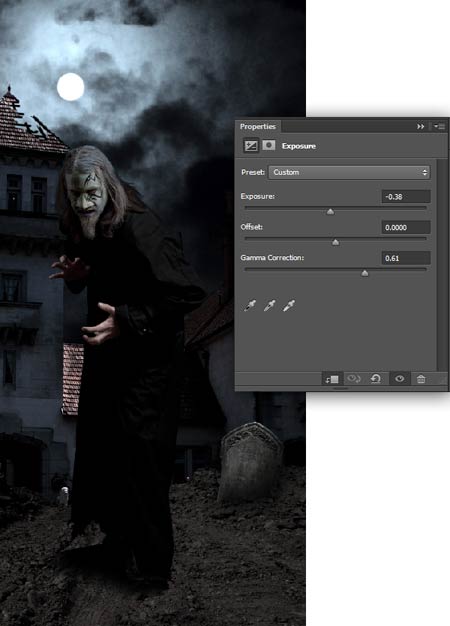
Task: Select the gray point eyedropper
Action: 270,305
